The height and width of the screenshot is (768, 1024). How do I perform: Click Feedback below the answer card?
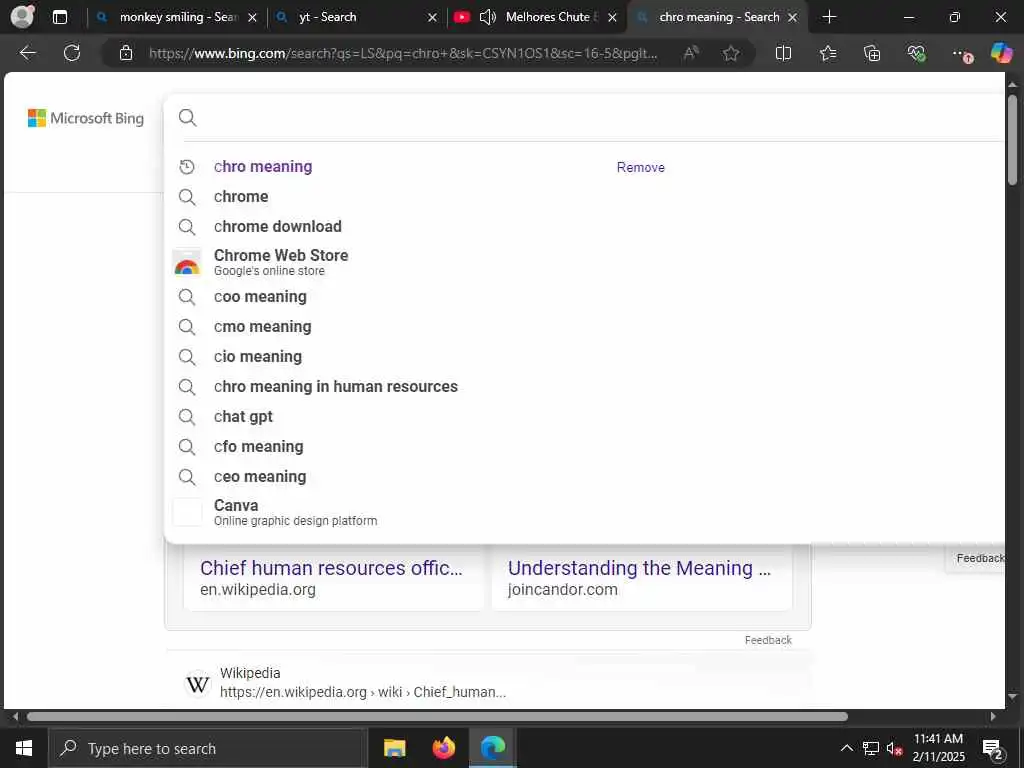click(768, 641)
